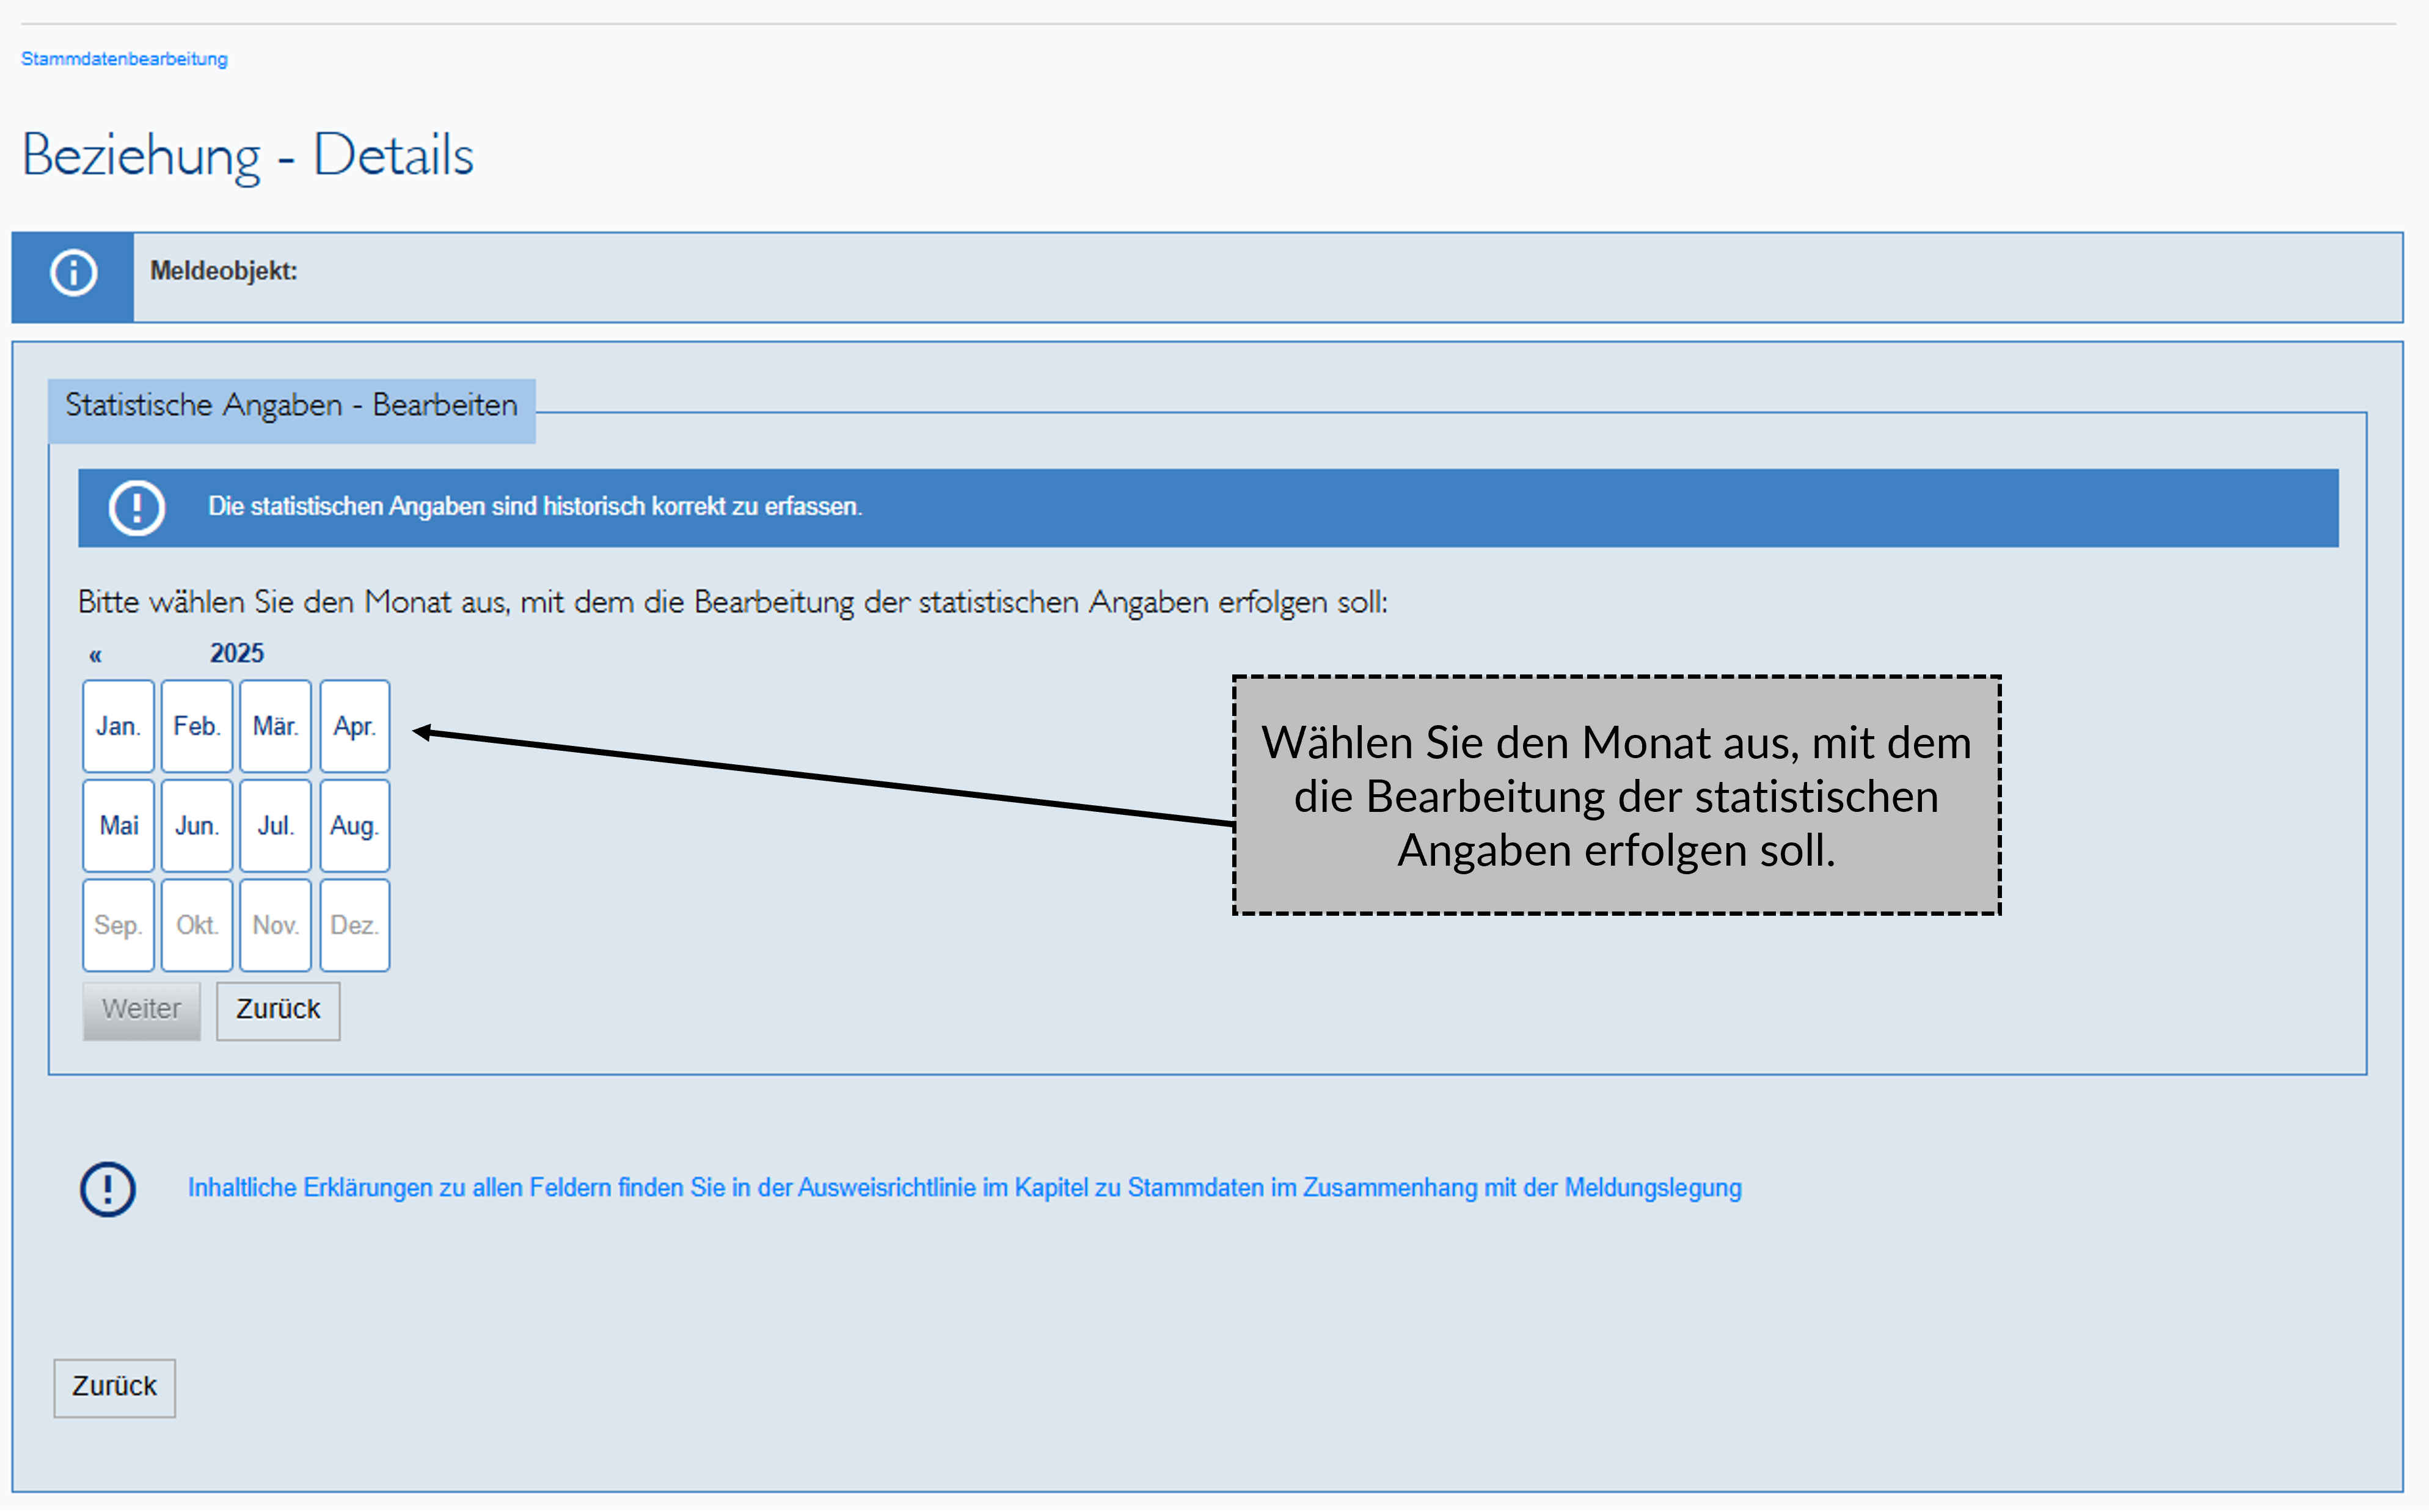Open the Stammdatenbearbeitung breadcrumb link
2429x1512 pixels.
point(124,58)
